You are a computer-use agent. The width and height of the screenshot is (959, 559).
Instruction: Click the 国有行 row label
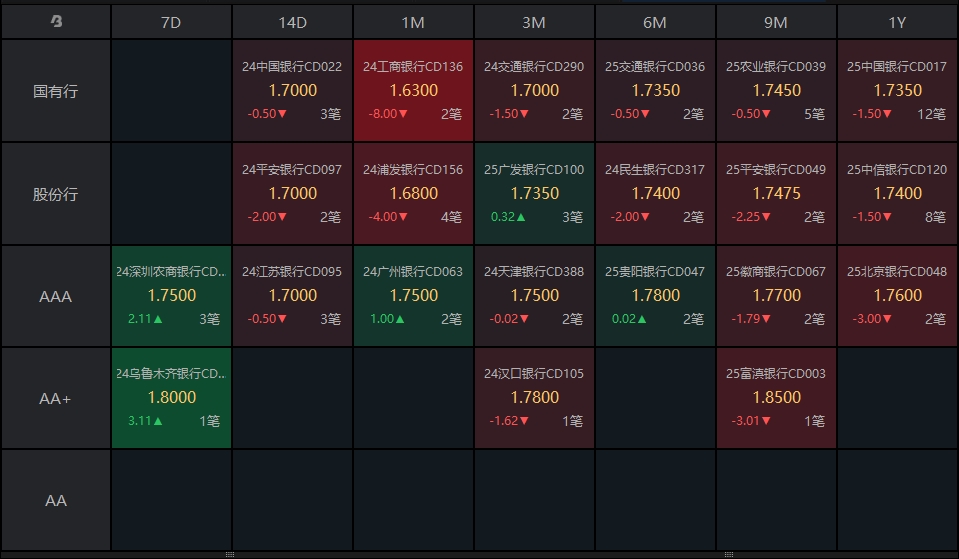point(56,91)
